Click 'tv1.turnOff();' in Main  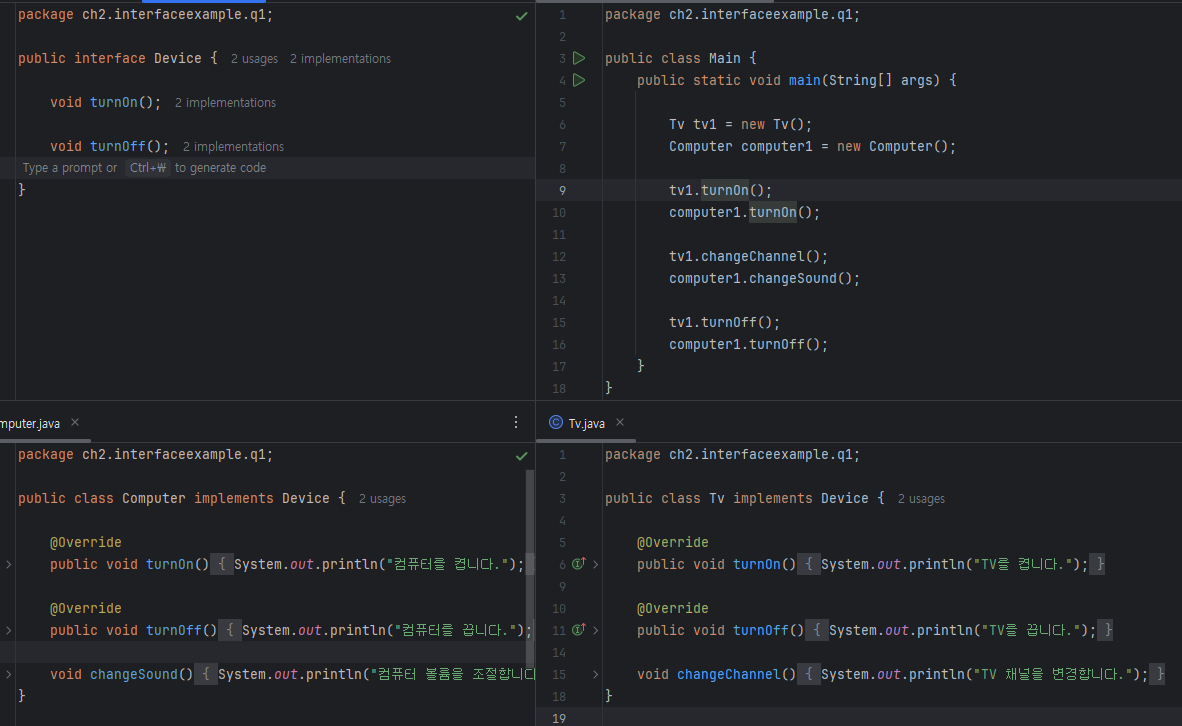[724, 322]
